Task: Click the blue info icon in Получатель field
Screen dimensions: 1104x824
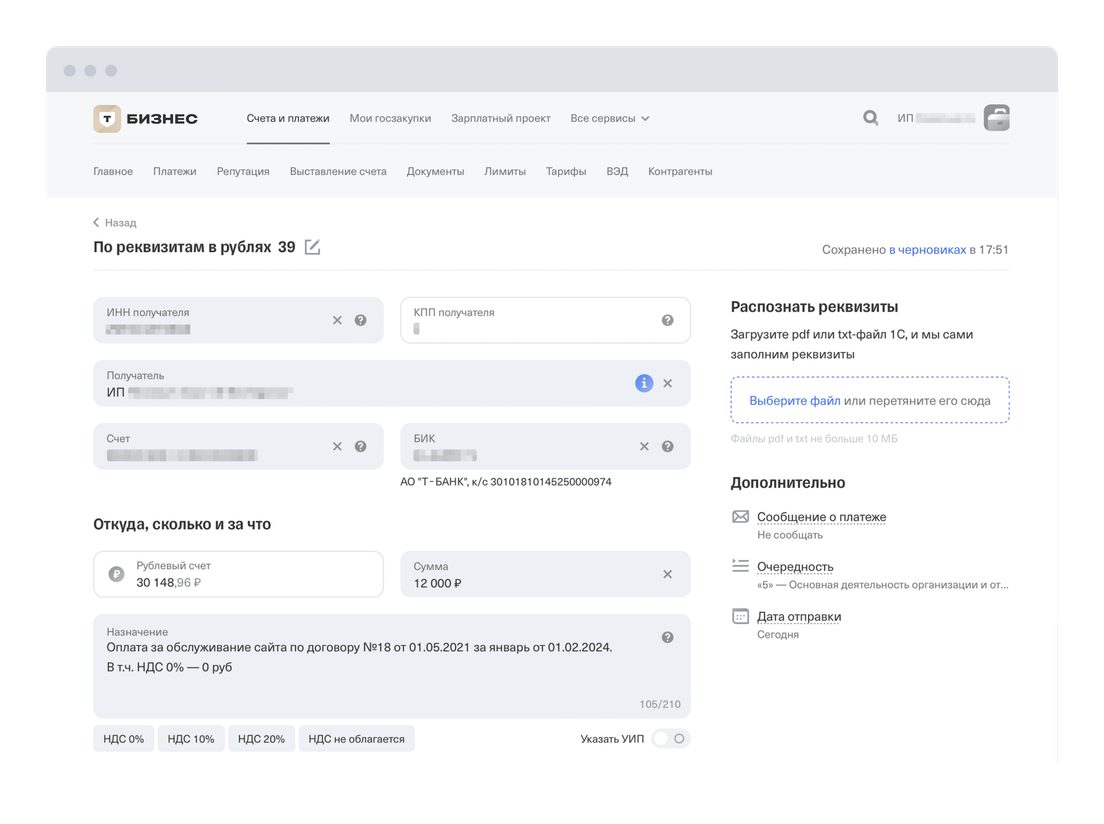Action: pos(644,383)
